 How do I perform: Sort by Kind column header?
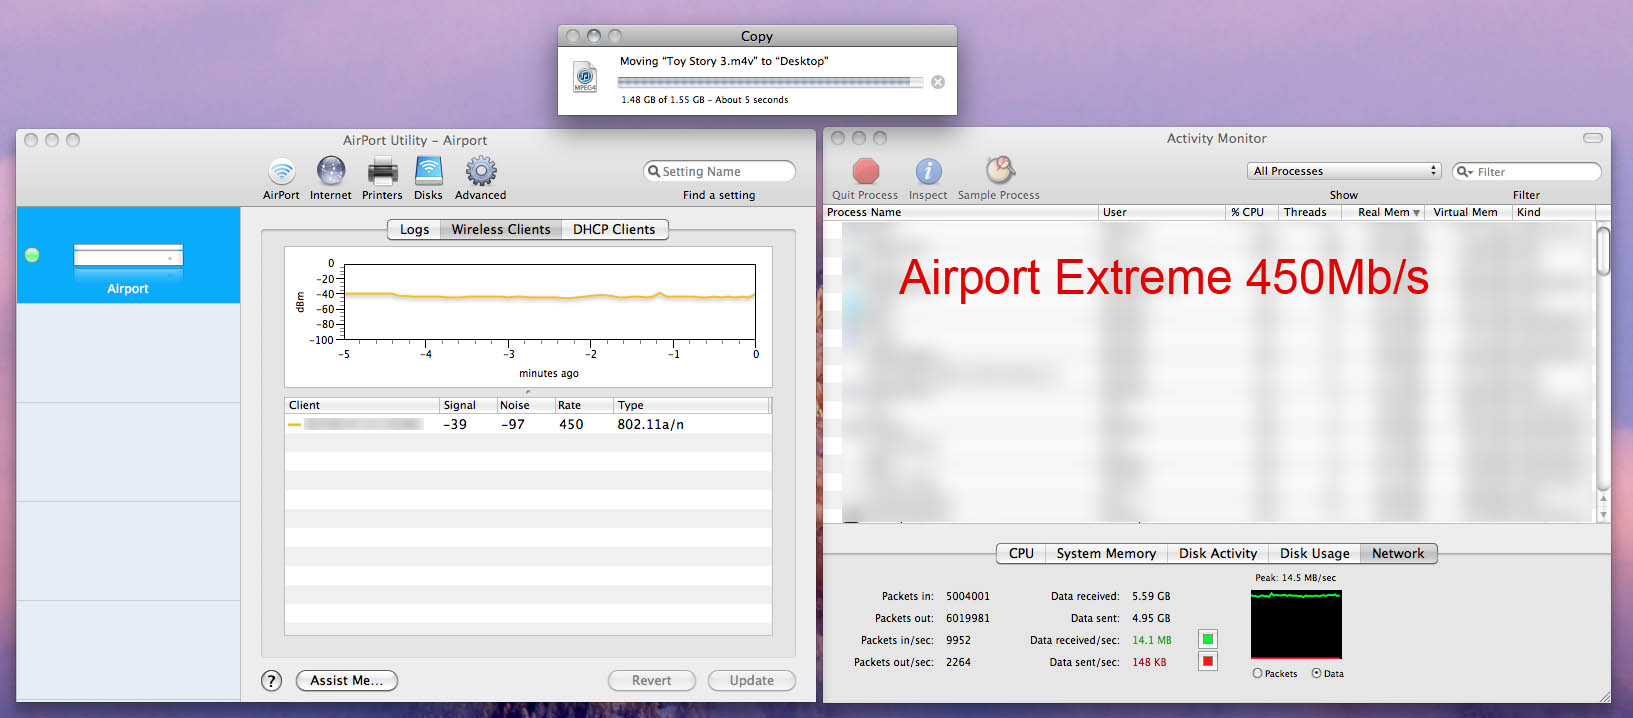pyautogui.click(x=1553, y=212)
